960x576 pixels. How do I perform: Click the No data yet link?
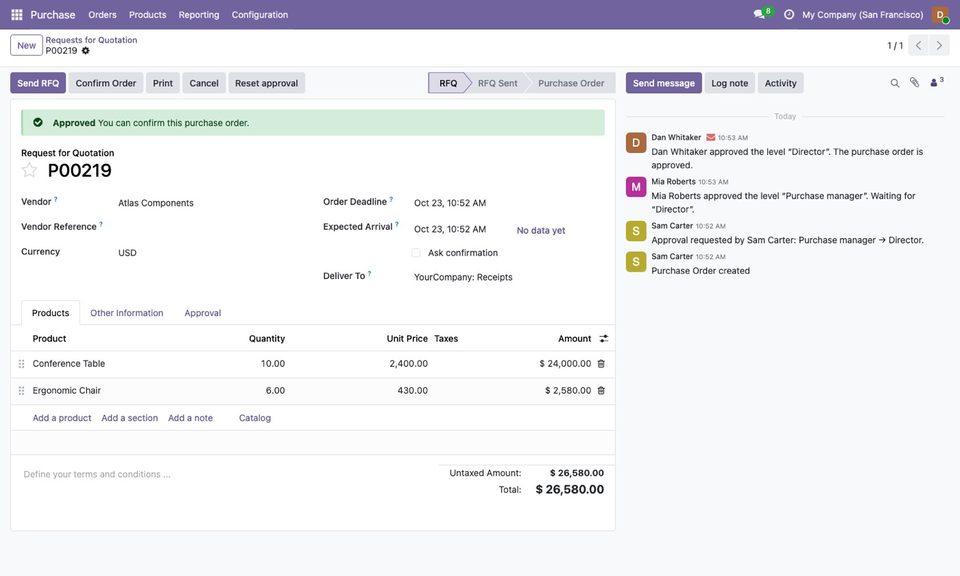(x=541, y=231)
